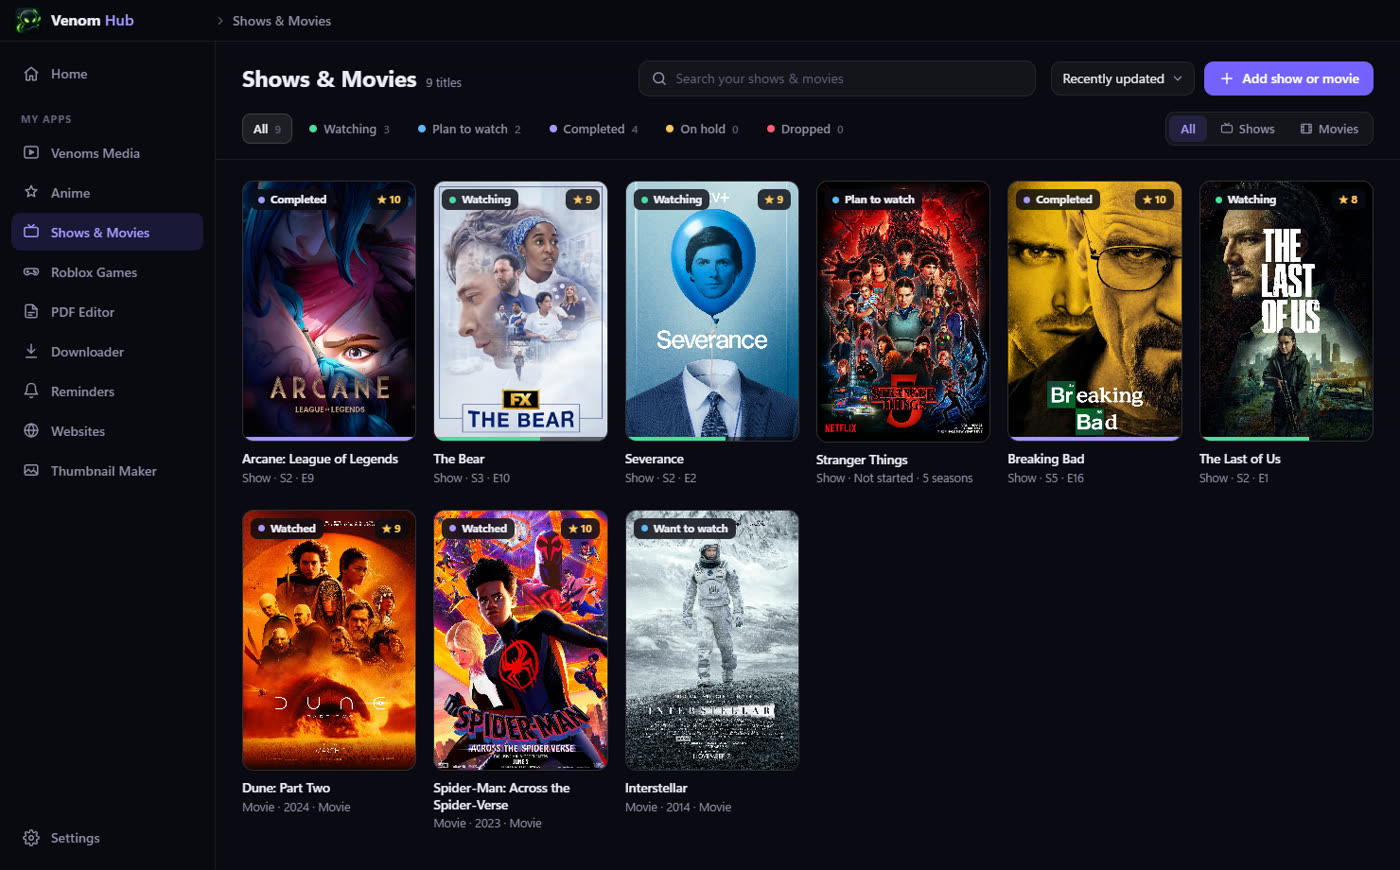Select the All 9 status tab
Image resolution: width=1400 pixels, height=870 pixels.
[x=267, y=129]
